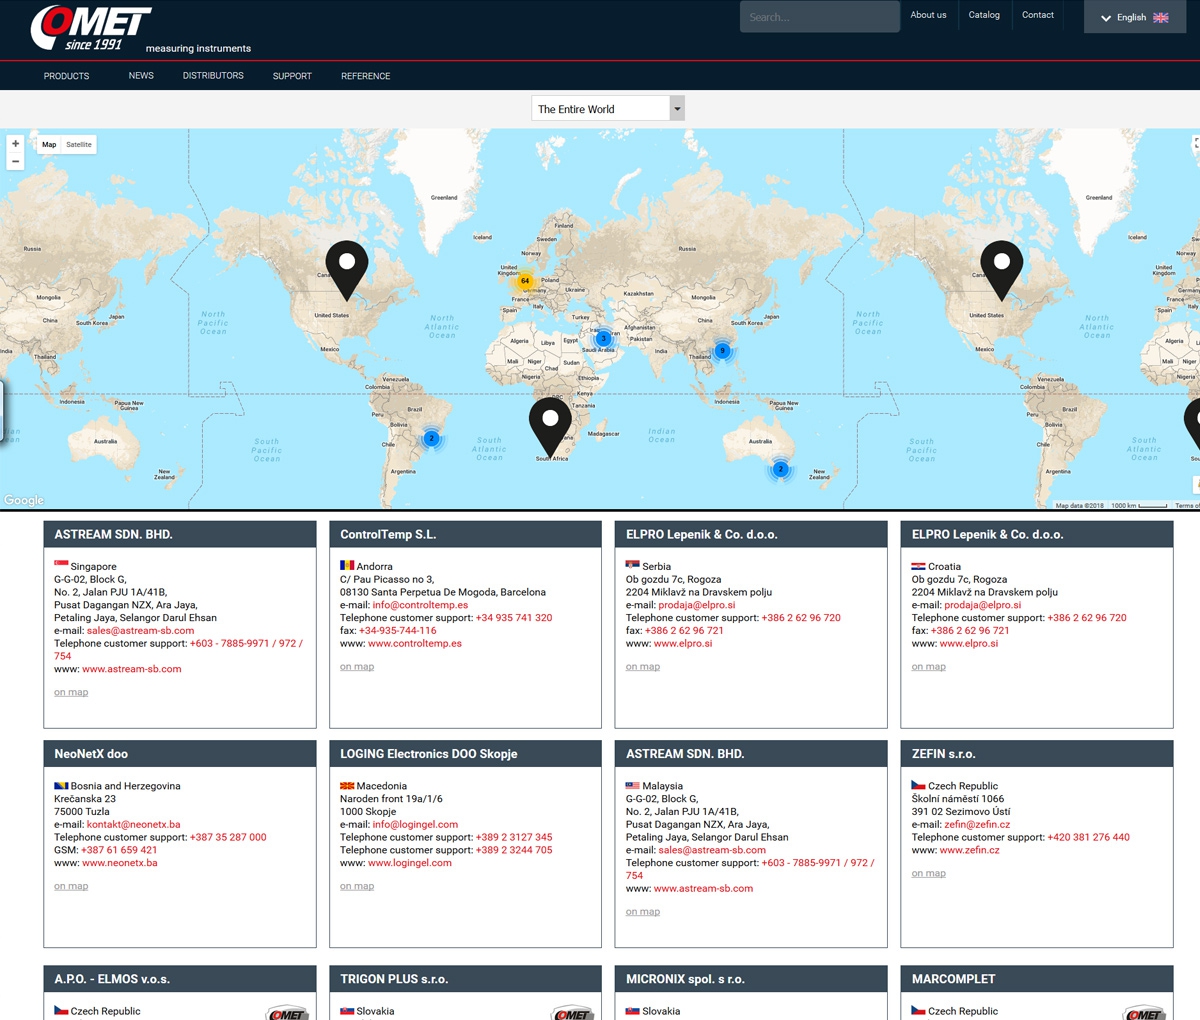Open the blue 9 cluster over Southeast Asia
The image size is (1200, 1020).
(x=722, y=351)
